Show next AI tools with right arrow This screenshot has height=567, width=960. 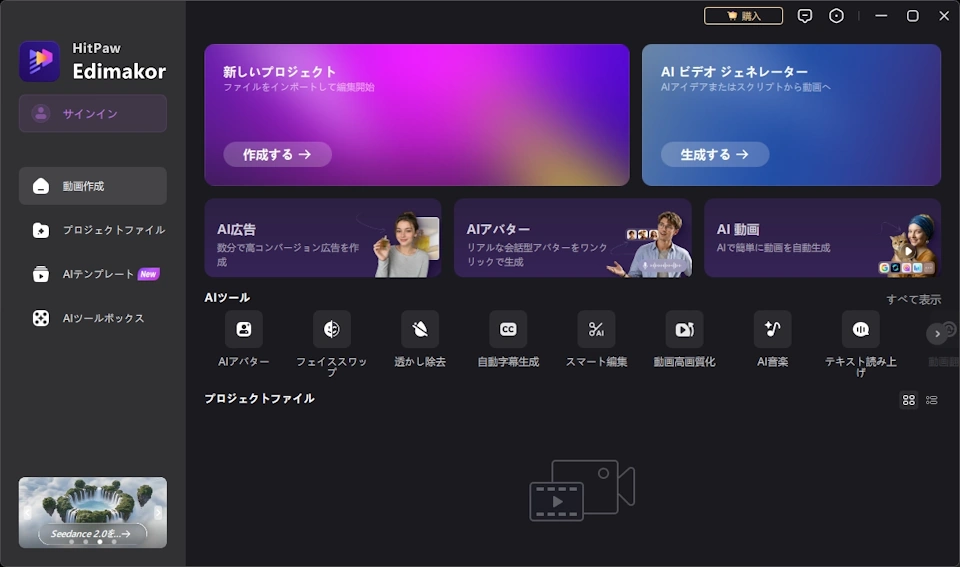pos(937,334)
